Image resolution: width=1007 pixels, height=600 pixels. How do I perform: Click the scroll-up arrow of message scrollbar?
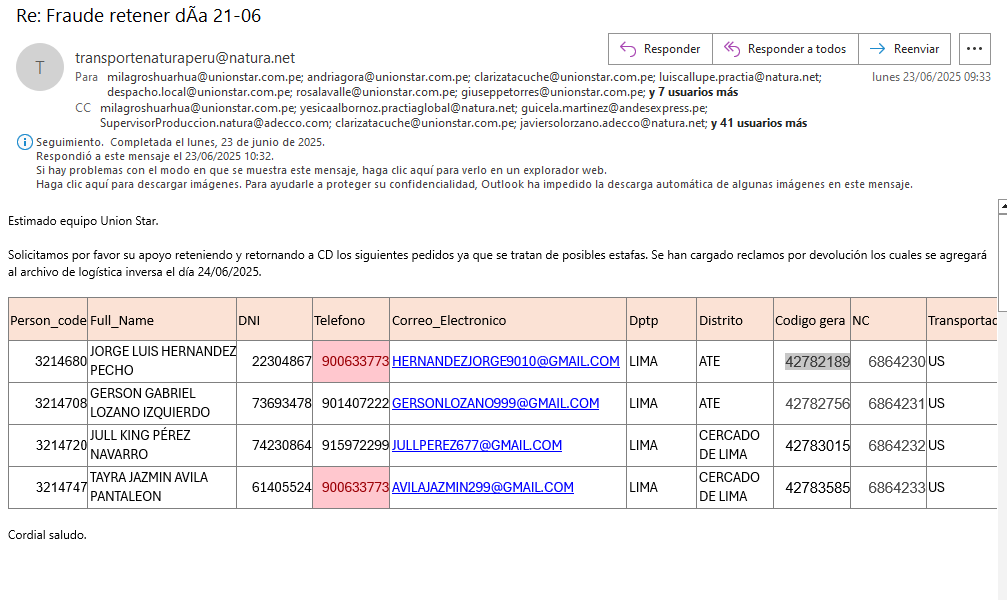(1002, 206)
